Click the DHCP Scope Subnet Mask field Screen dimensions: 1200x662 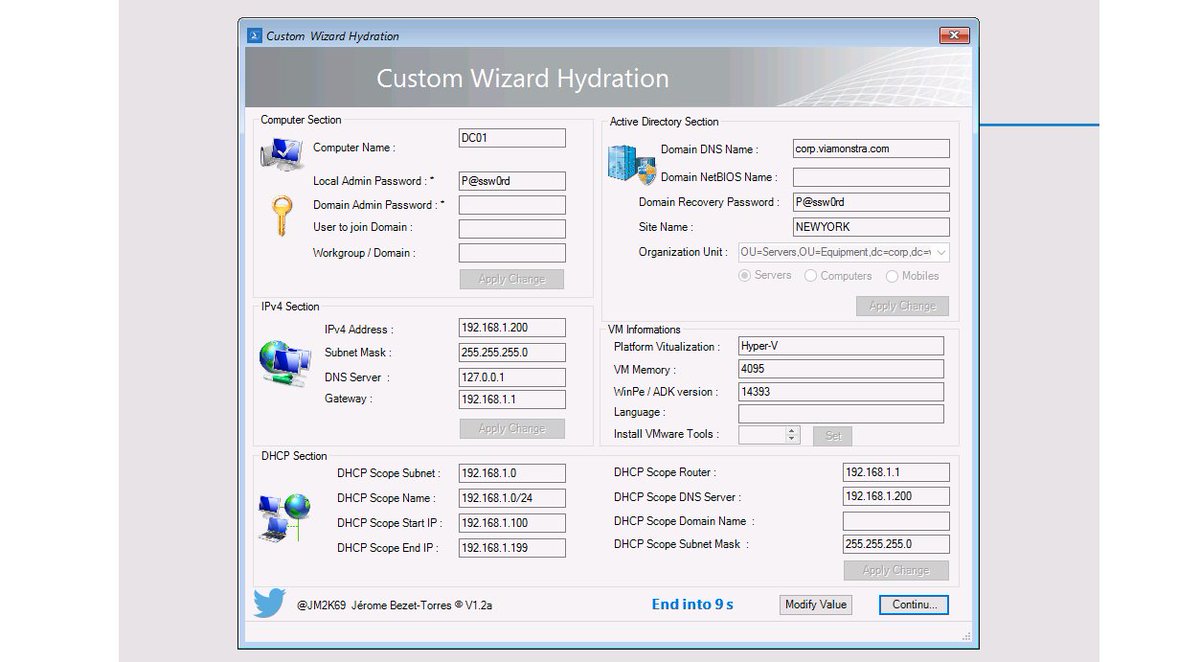coord(896,545)
